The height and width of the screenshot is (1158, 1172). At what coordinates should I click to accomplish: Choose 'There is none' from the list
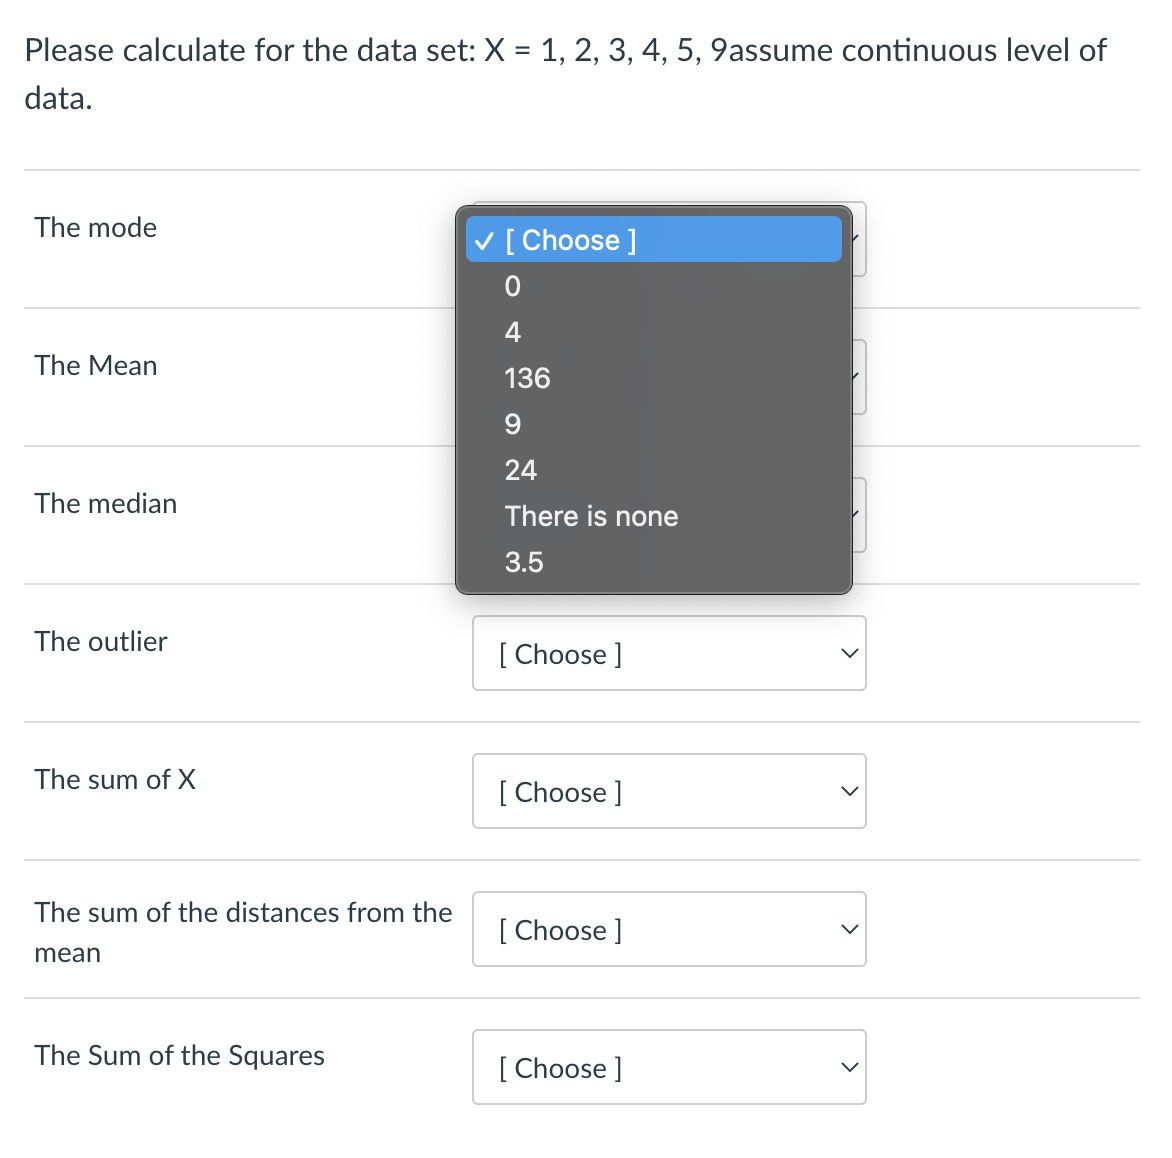coord(591,516)
